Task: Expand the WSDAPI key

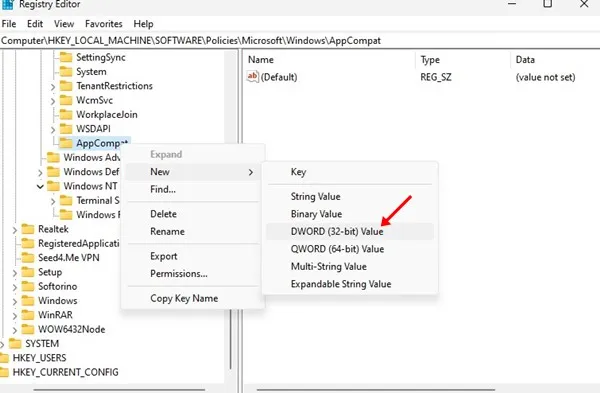Action: coord(53,130)
